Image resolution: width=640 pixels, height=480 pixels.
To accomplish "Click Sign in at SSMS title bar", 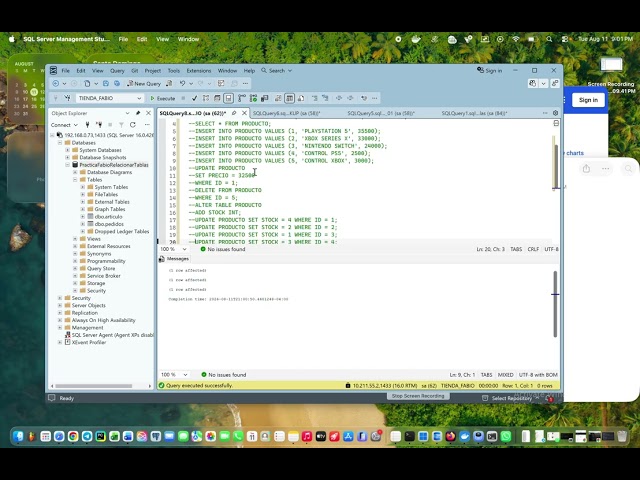I will (x=490, y=71).
